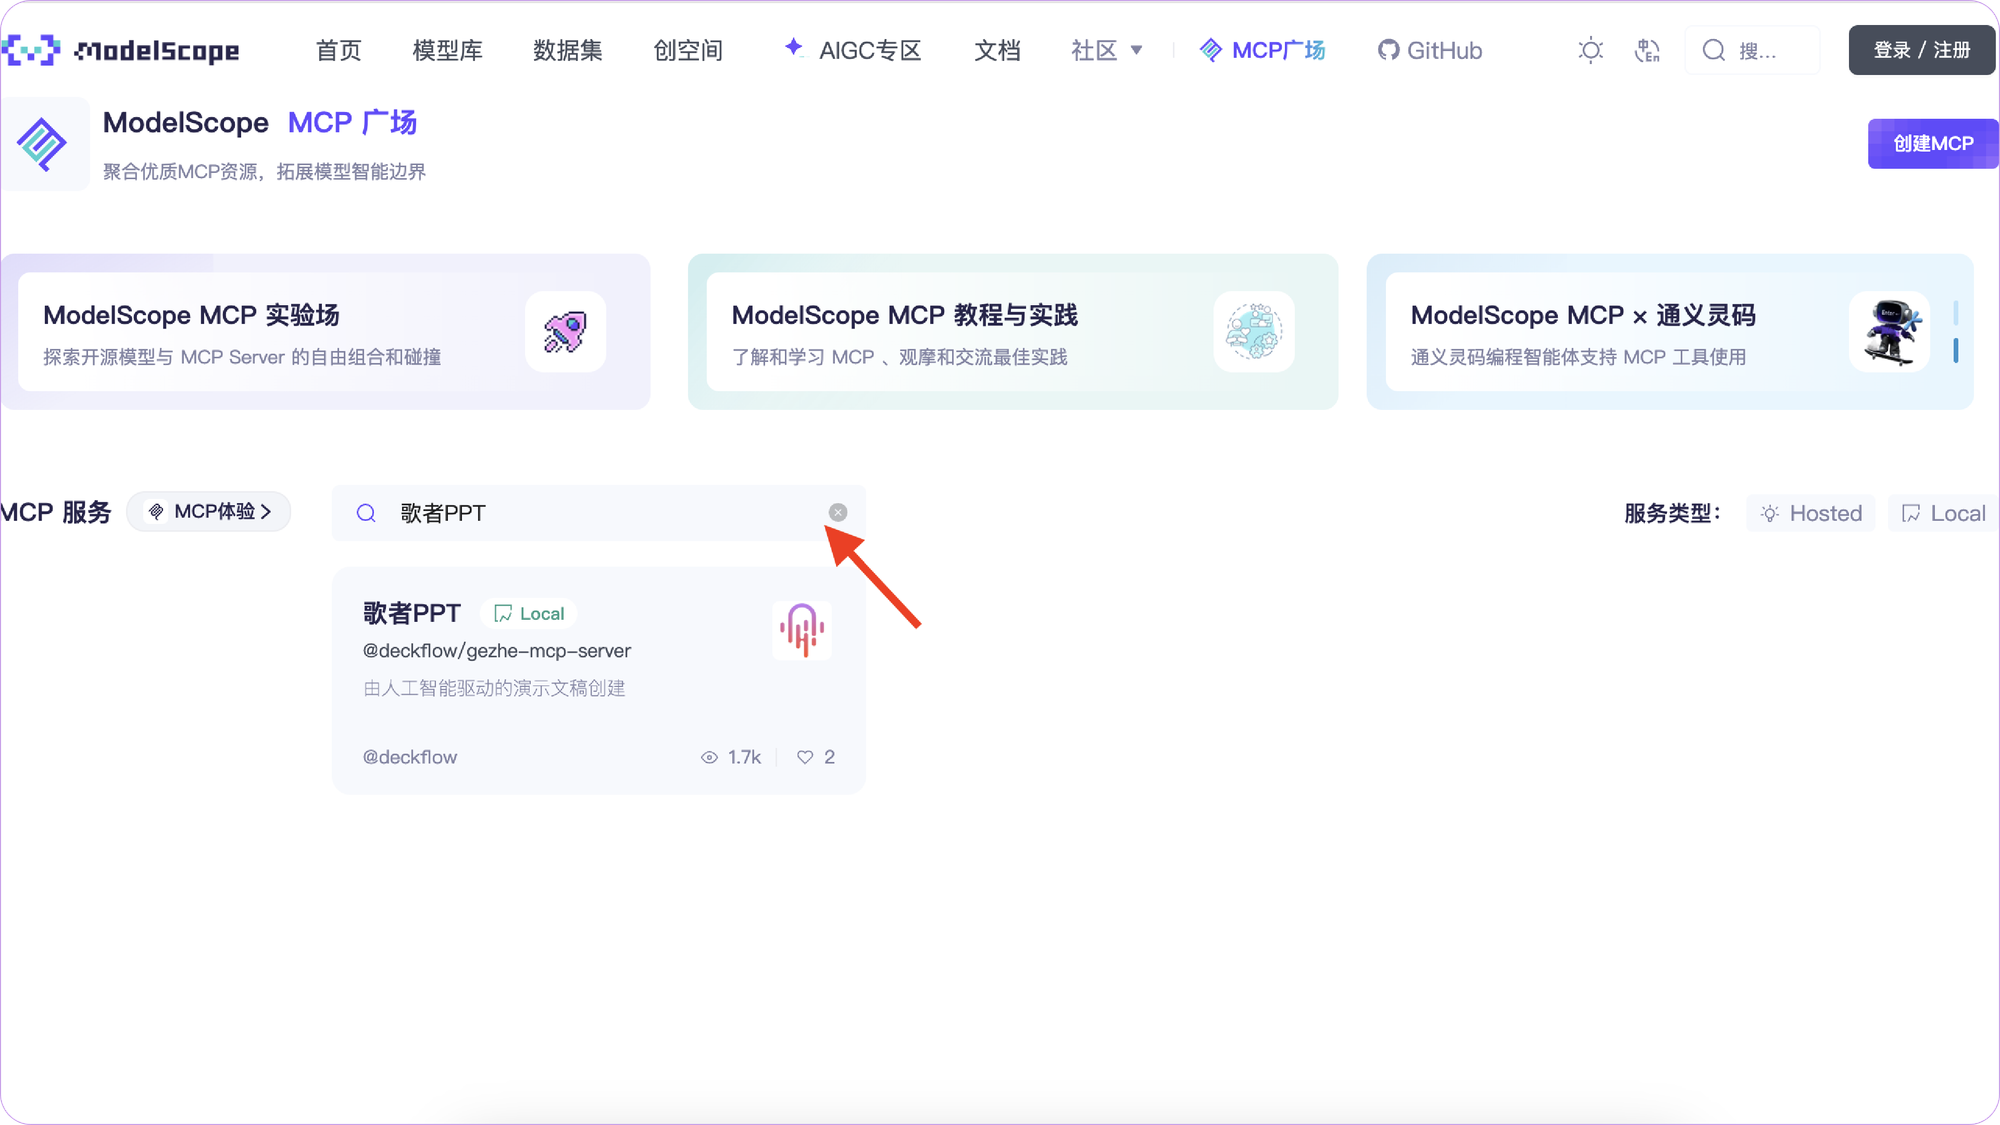Viewport: 2000px width, 1125px height.
Task: Click the rocket icon on the 实验场 card
Action: pos(565,332)
